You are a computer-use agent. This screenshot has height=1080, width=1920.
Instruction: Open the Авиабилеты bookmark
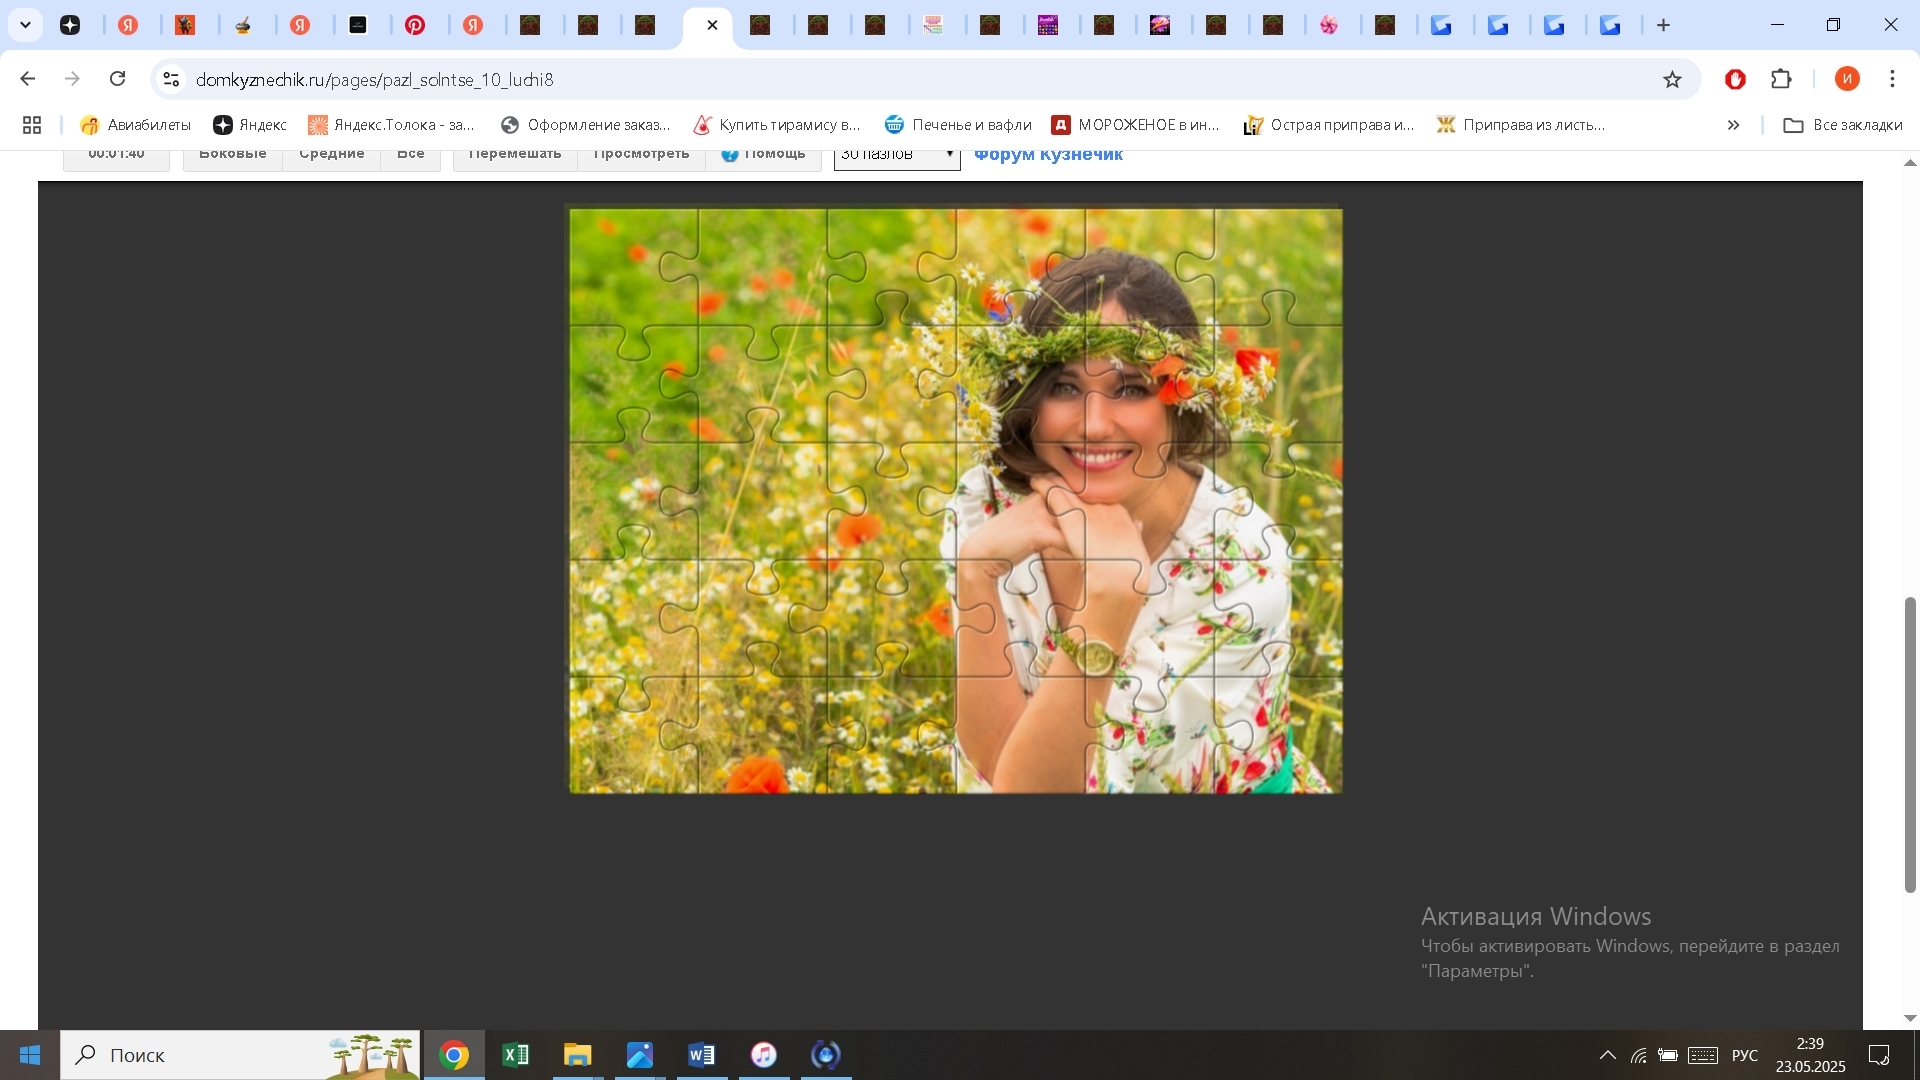tap(135, 125)
